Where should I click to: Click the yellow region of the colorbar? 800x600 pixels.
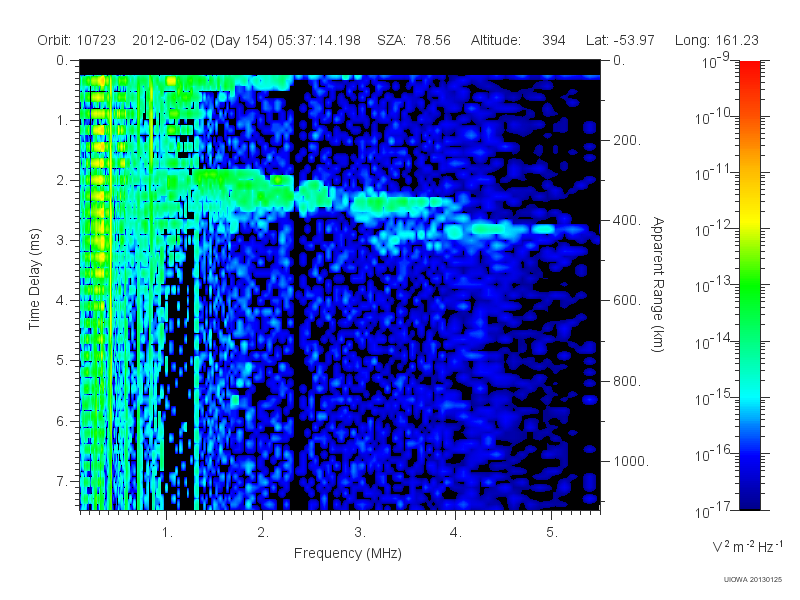(749, 217)
